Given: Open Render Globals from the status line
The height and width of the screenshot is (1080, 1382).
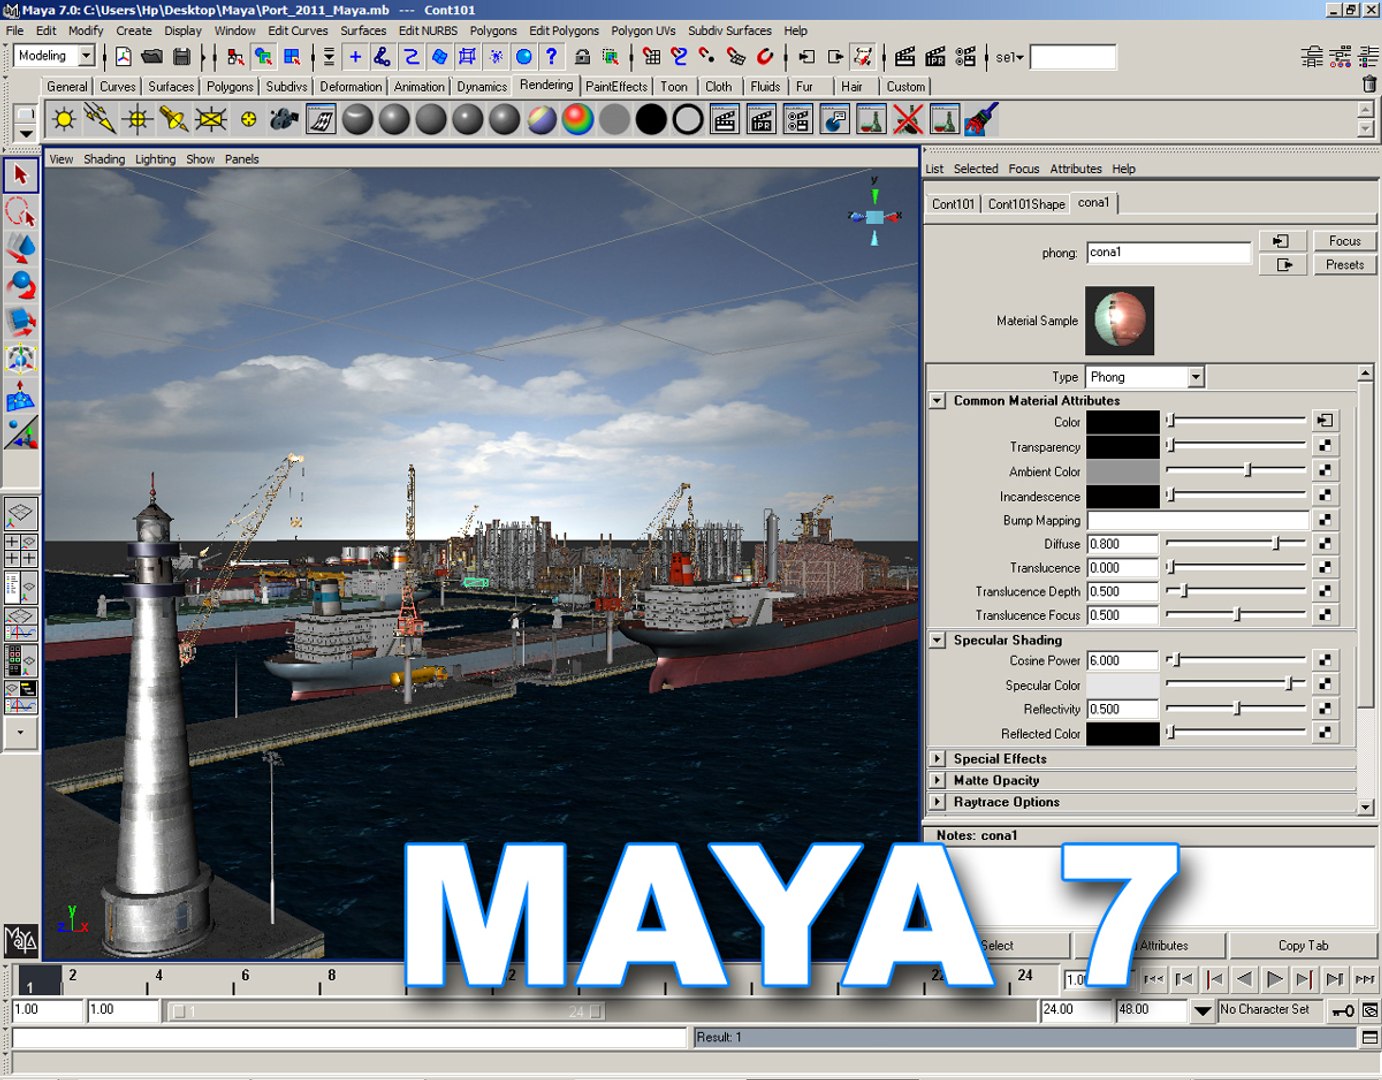Looking at the screenshot, I should tap(965, 57).
